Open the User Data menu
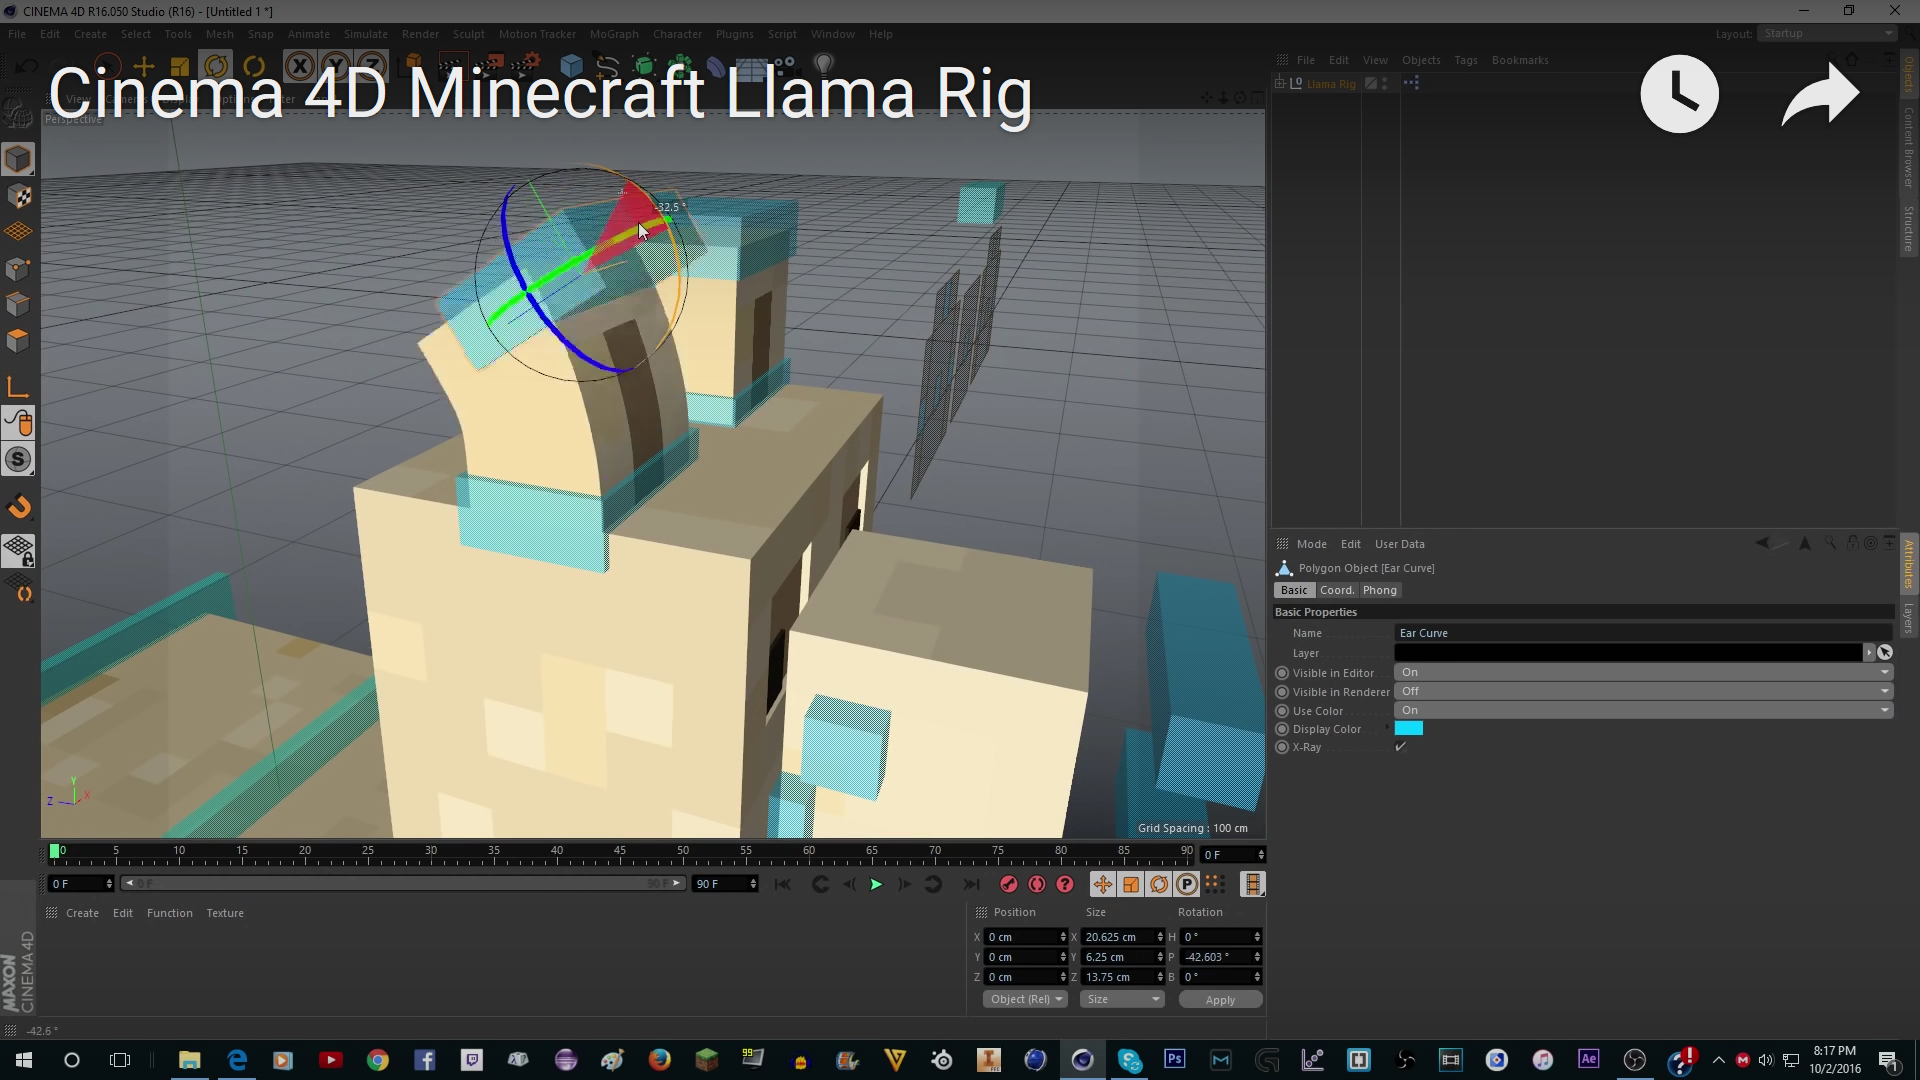Viewport: 1920px width, 1080px height. [x=1400, y=544]
